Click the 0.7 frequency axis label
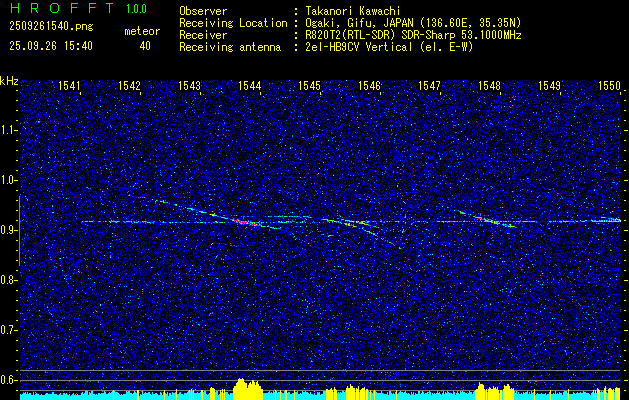 click(8, 330)
